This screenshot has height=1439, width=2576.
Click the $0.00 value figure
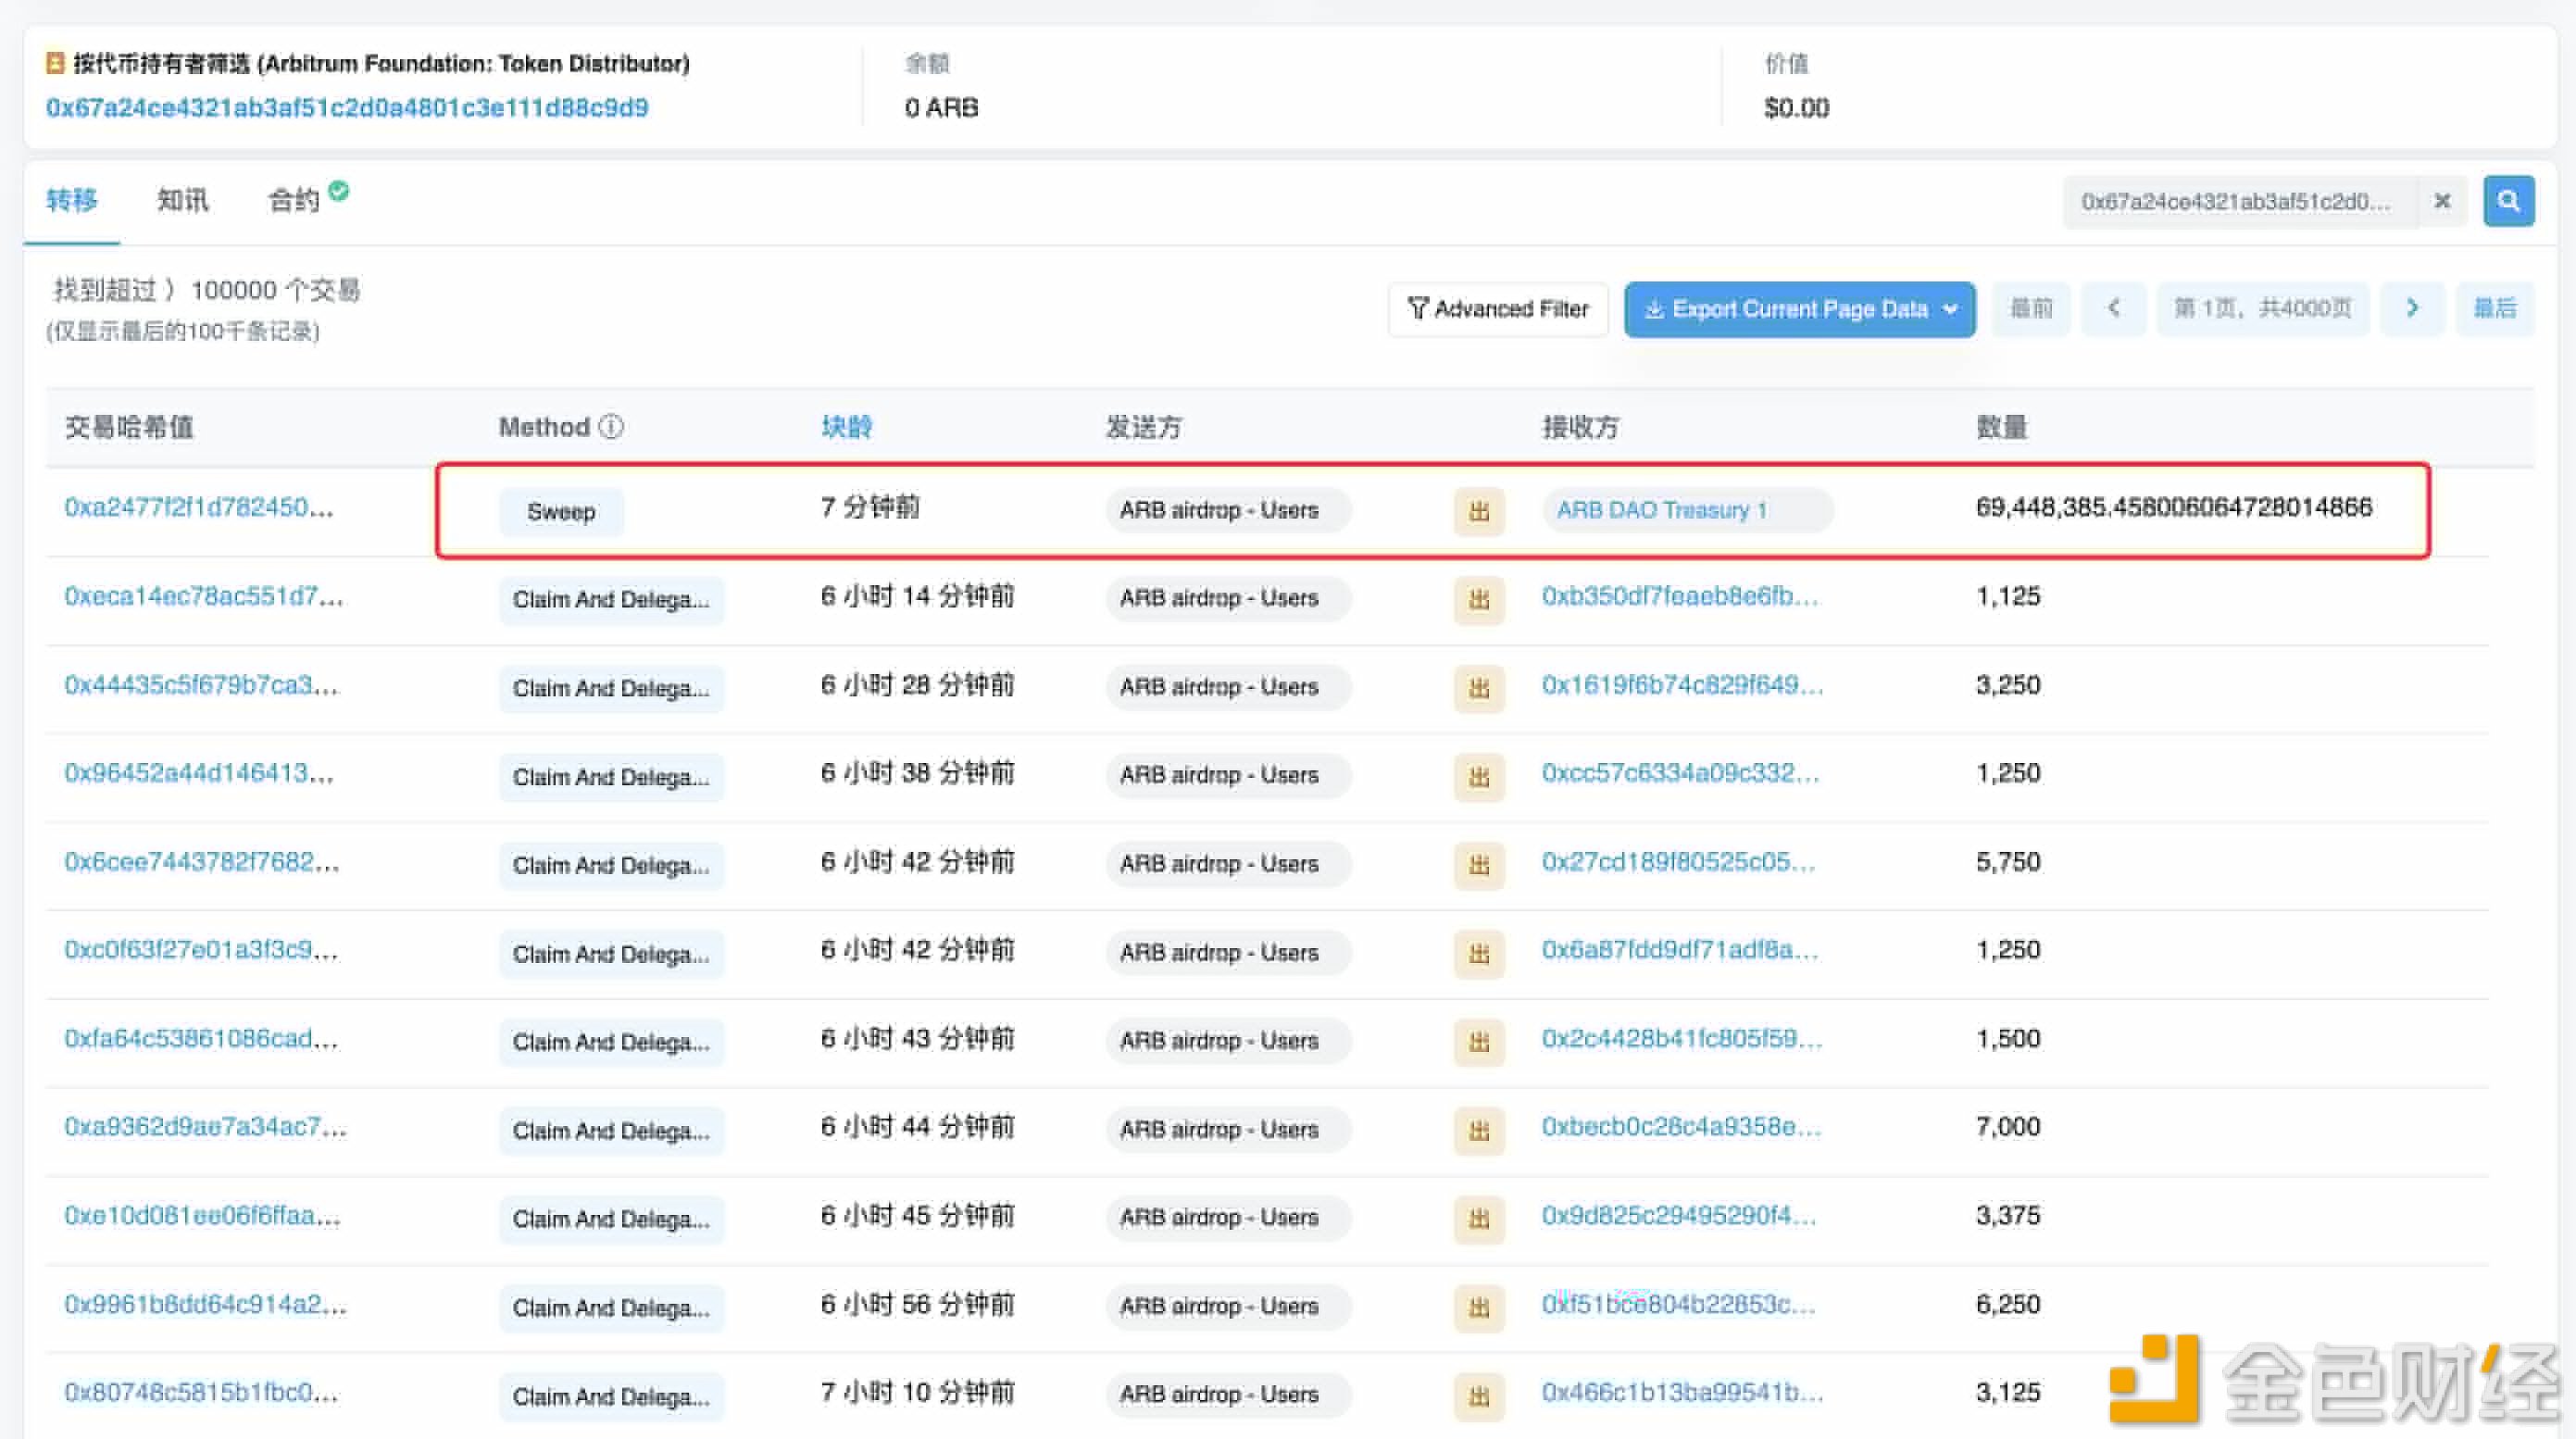click(x=1796, y=107)
